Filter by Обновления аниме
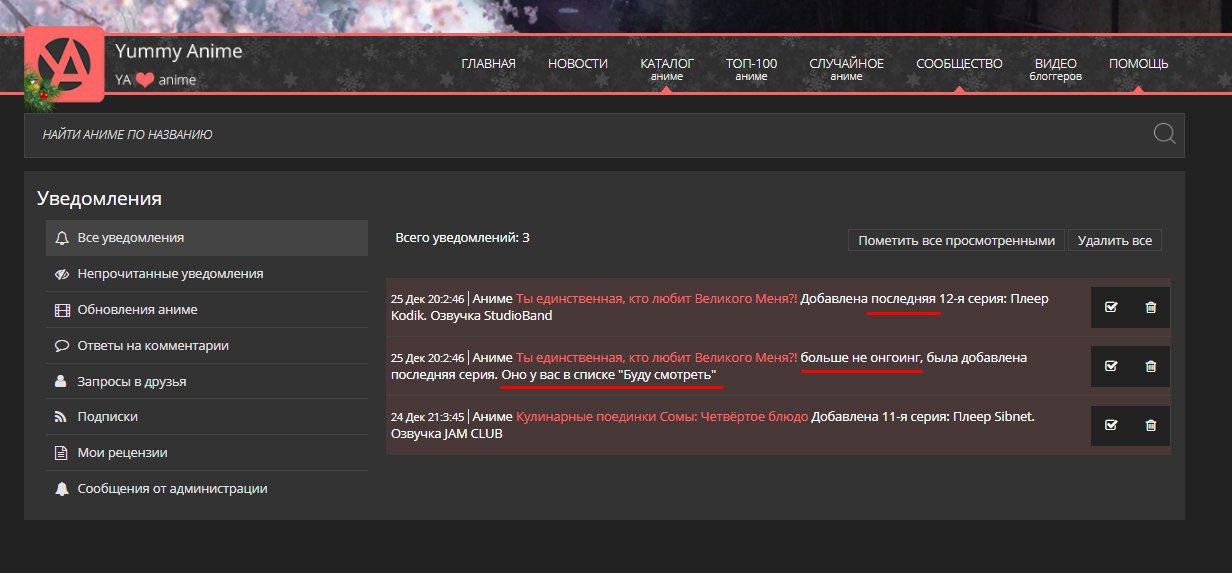The width and height of the screenshot is (1232, 573). click(207, 310)
